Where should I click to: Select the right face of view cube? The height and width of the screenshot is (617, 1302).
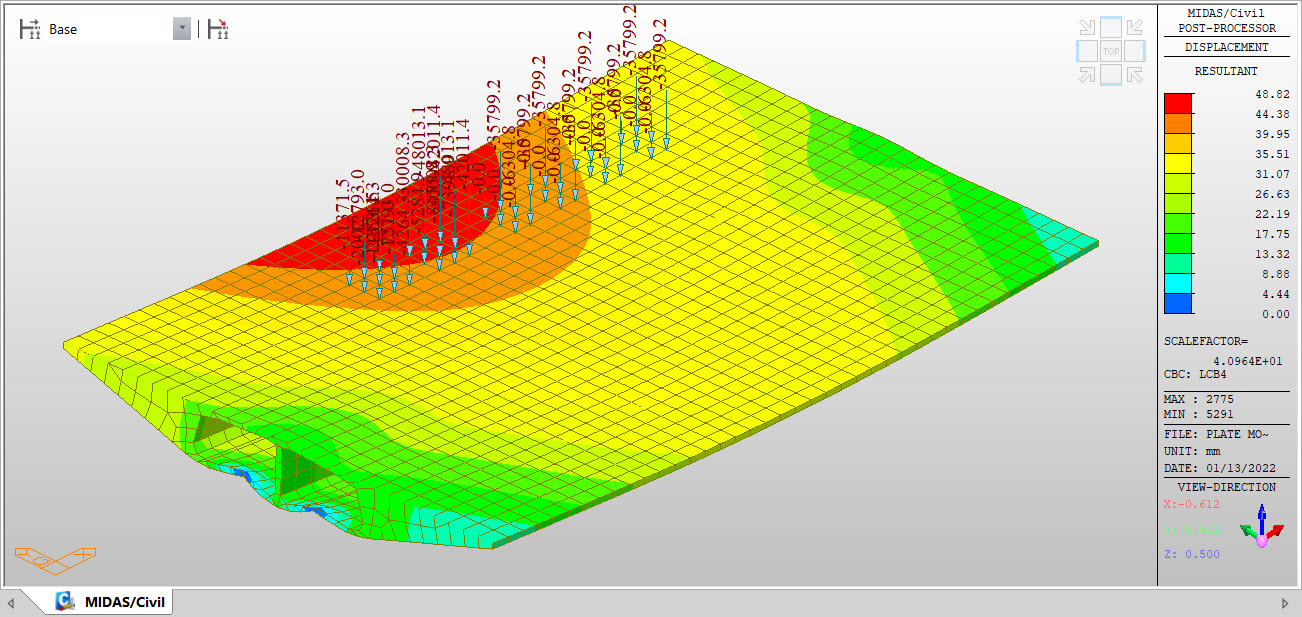point(1135,50)
